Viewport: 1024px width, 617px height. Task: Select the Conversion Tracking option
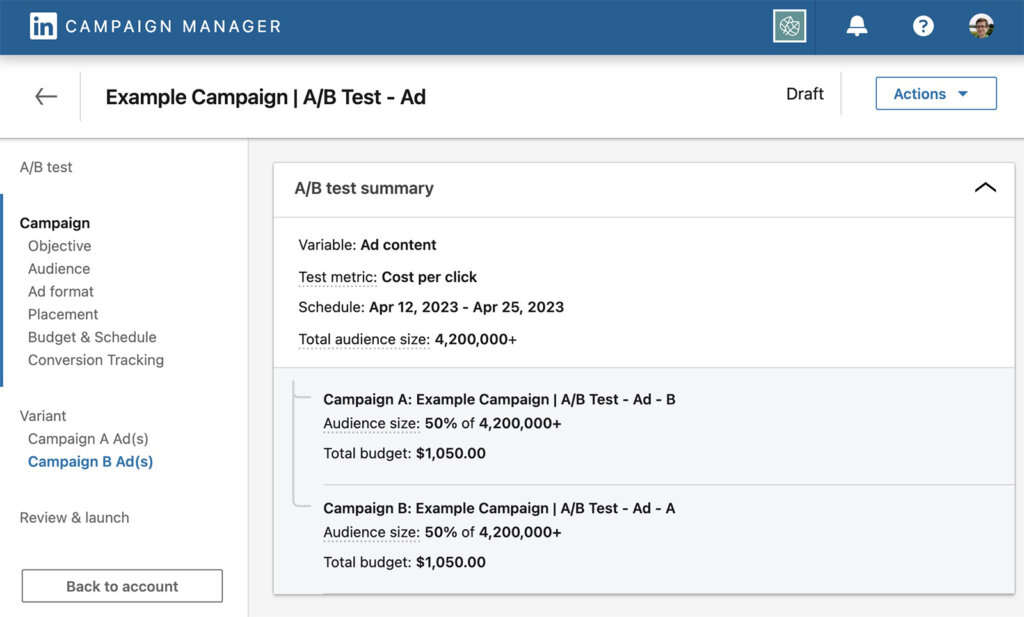pyautogui.click(x=95, y=360)
